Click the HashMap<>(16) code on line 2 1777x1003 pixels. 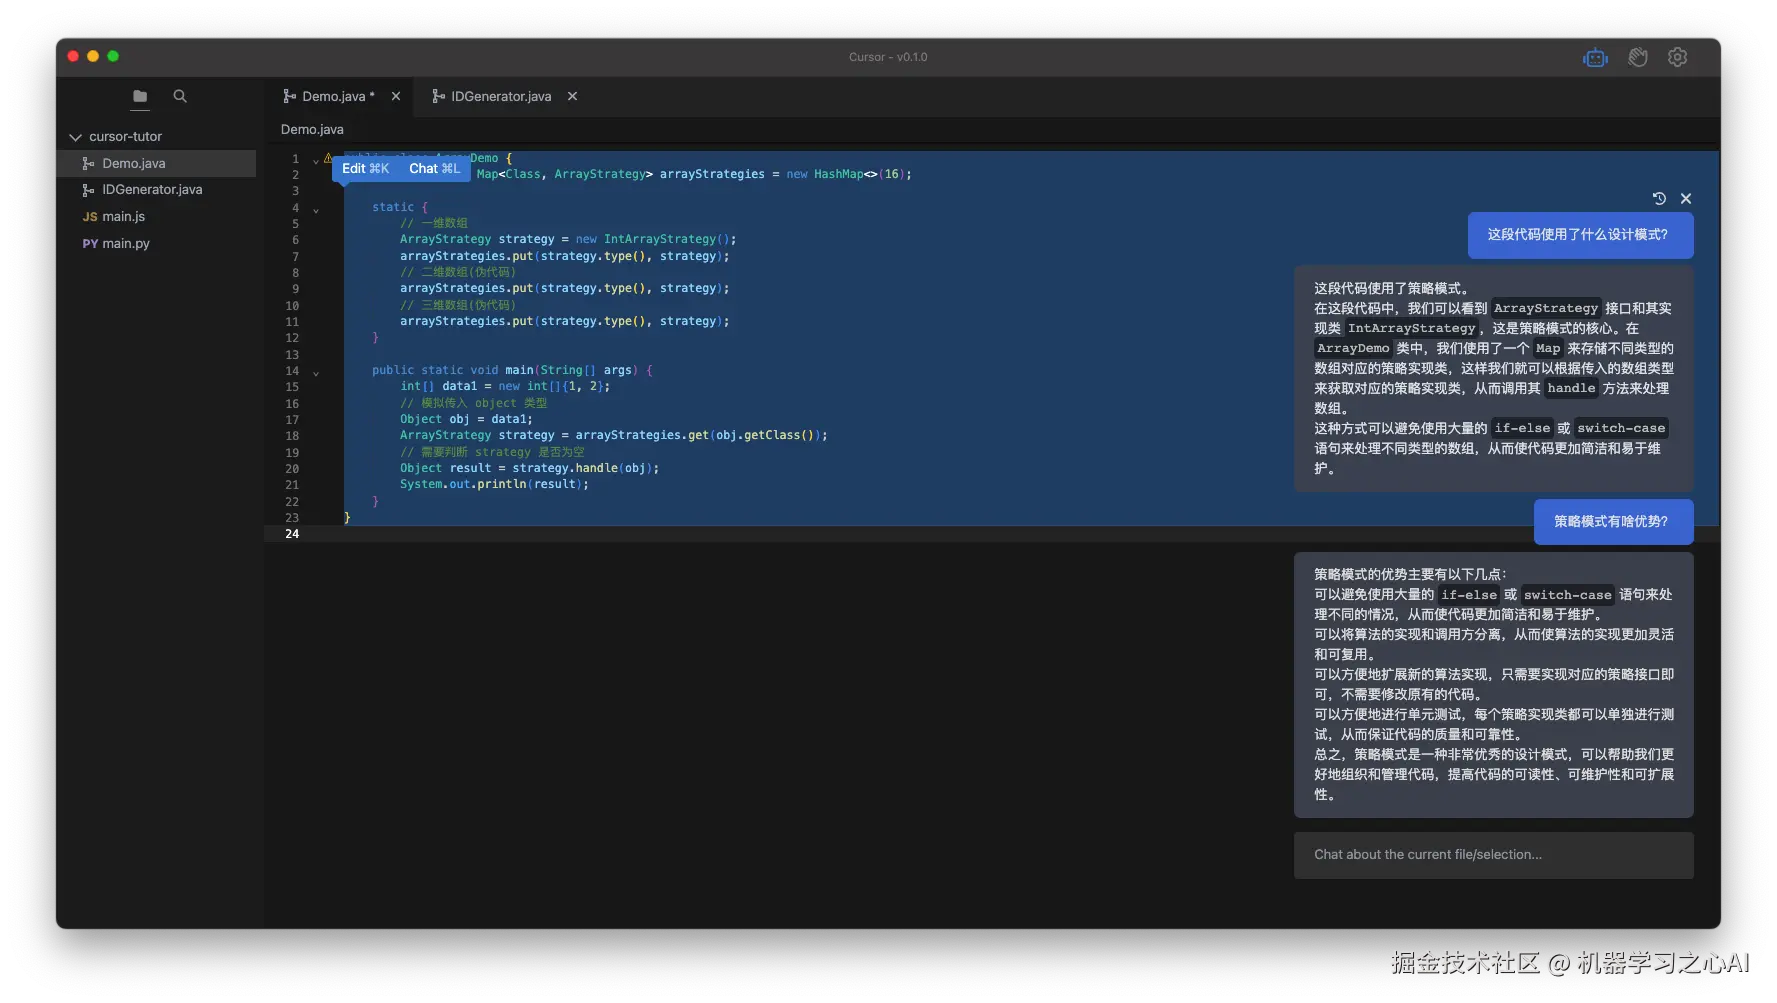(x=862, y=175)
